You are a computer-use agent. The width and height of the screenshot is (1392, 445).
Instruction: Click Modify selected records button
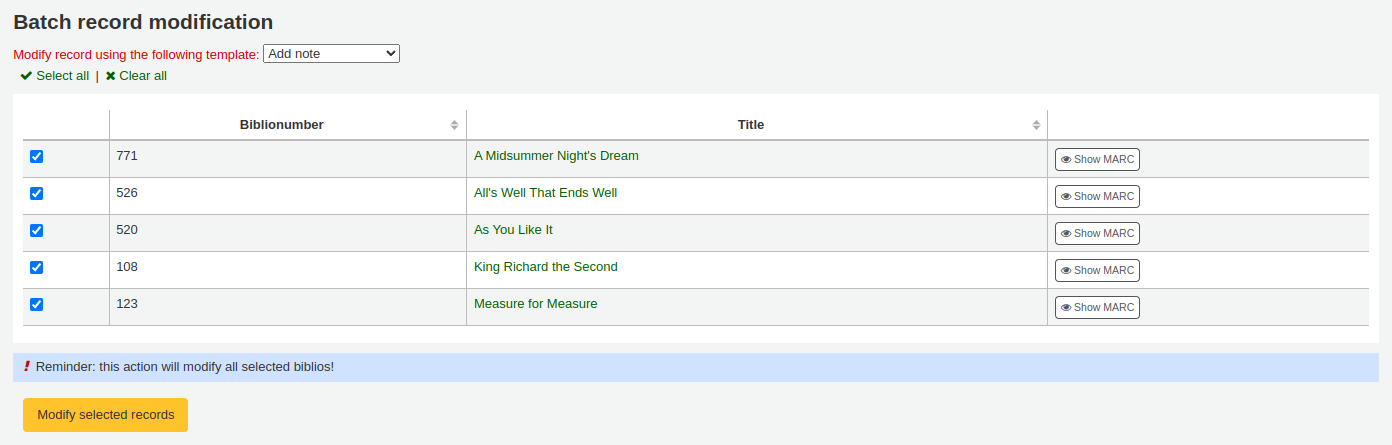click(105, 415)
